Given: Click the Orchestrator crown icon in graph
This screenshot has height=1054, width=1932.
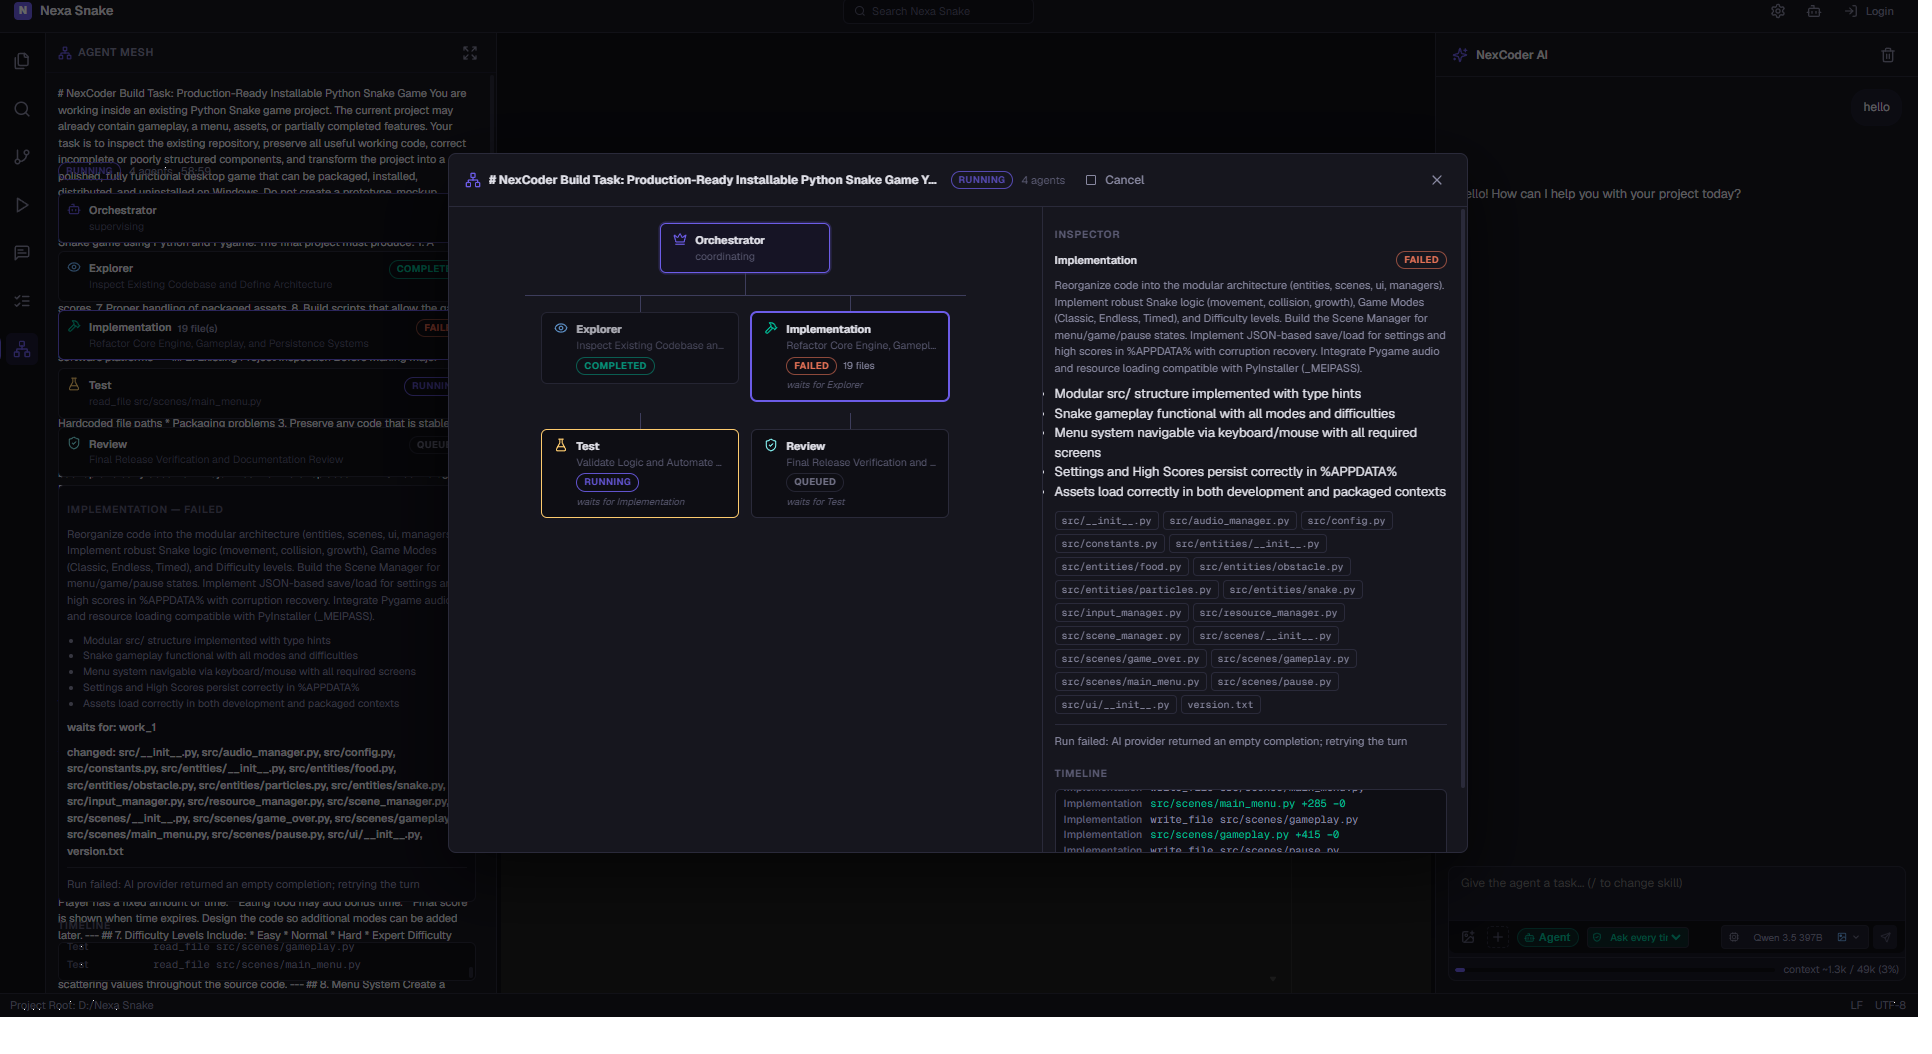Looking at the screenshot, I should pos(680,239).
